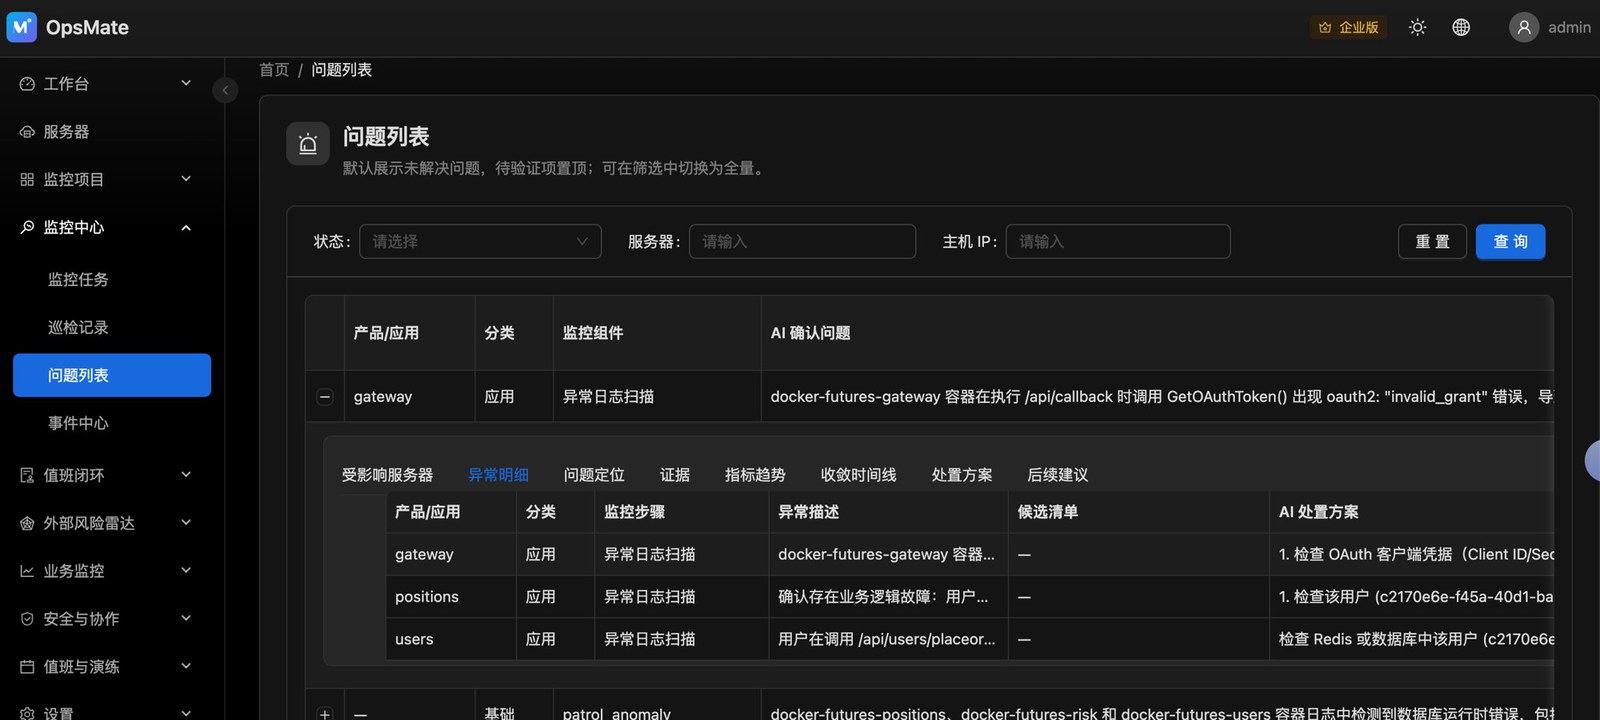
Task: Go to 首页 breadcrumb link
Action: pos(274,70)
